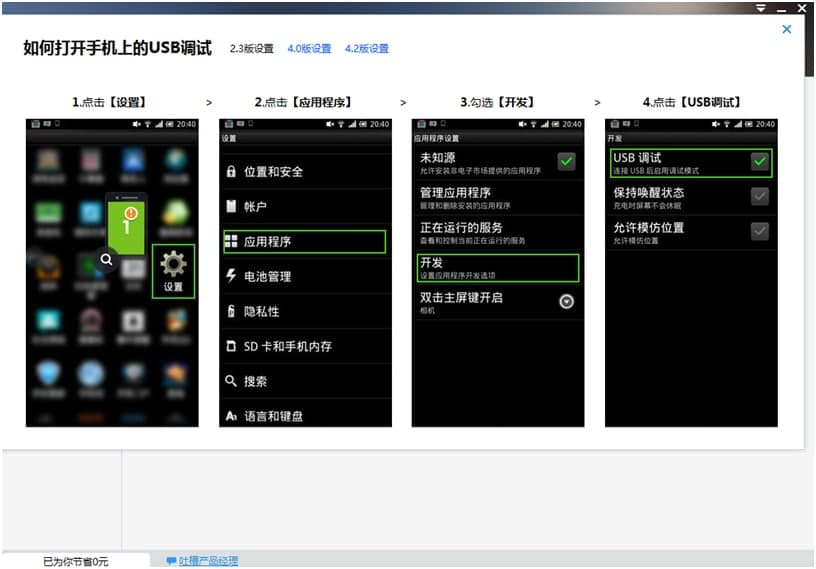
Task: Click the lightning icon beside 电池管理
Action: [x=231, y=275]
